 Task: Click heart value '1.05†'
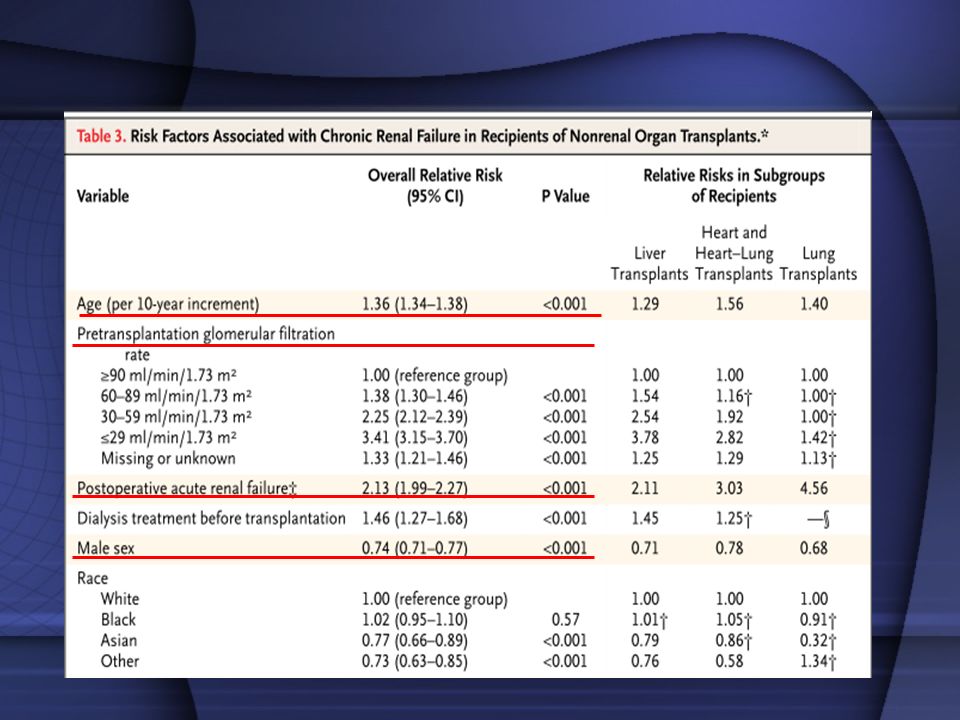click(734, 620)
